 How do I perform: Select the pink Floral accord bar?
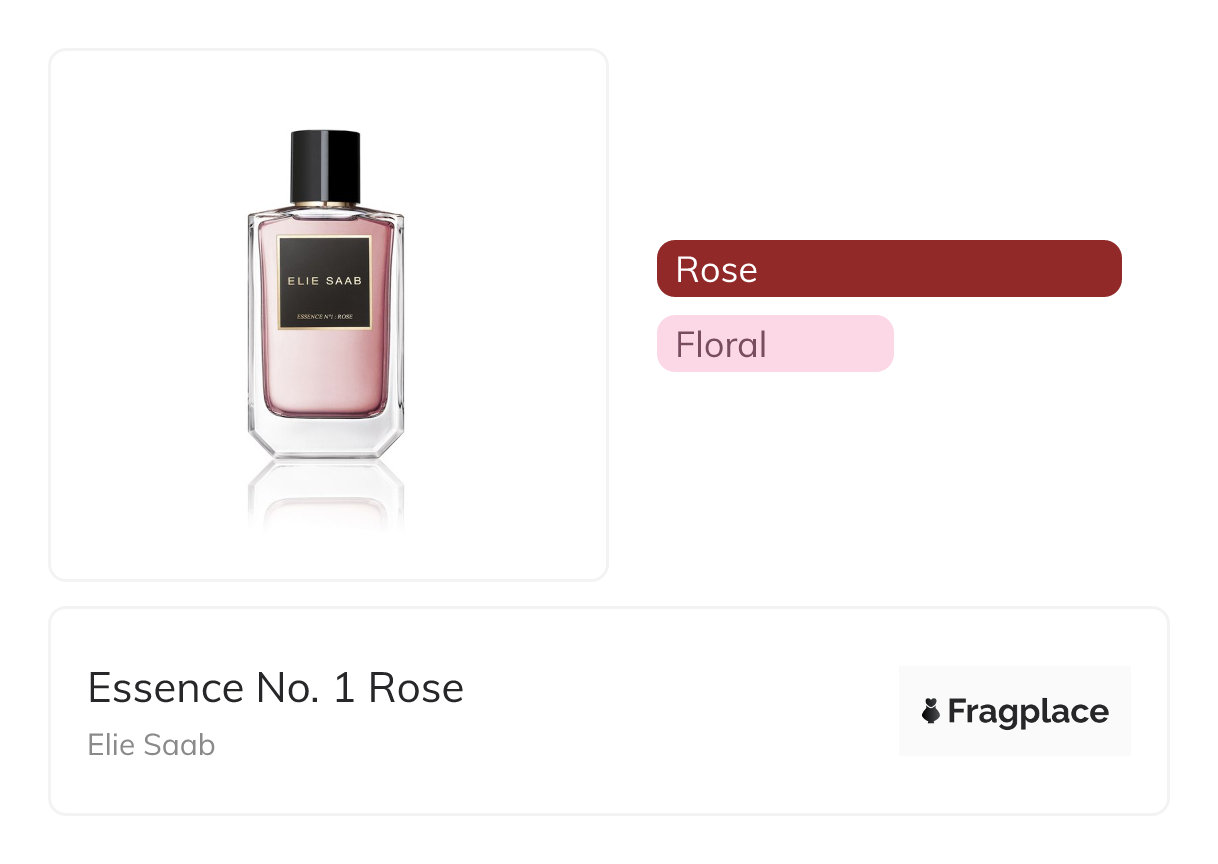click(x=775, y=344)
